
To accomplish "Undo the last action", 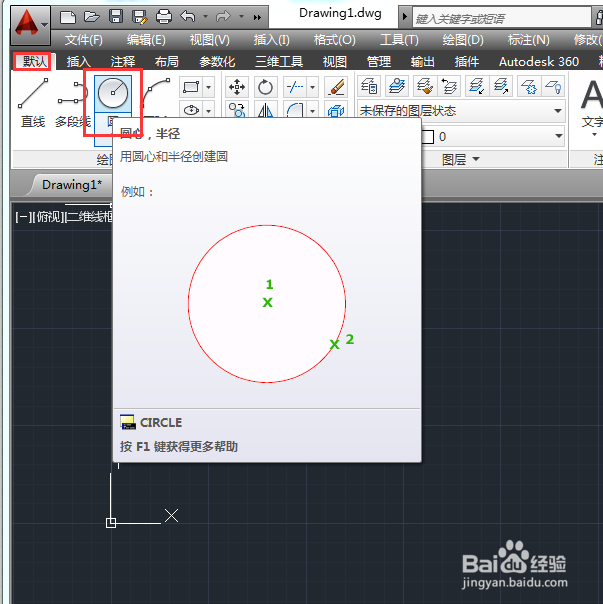I will (188, 17).
